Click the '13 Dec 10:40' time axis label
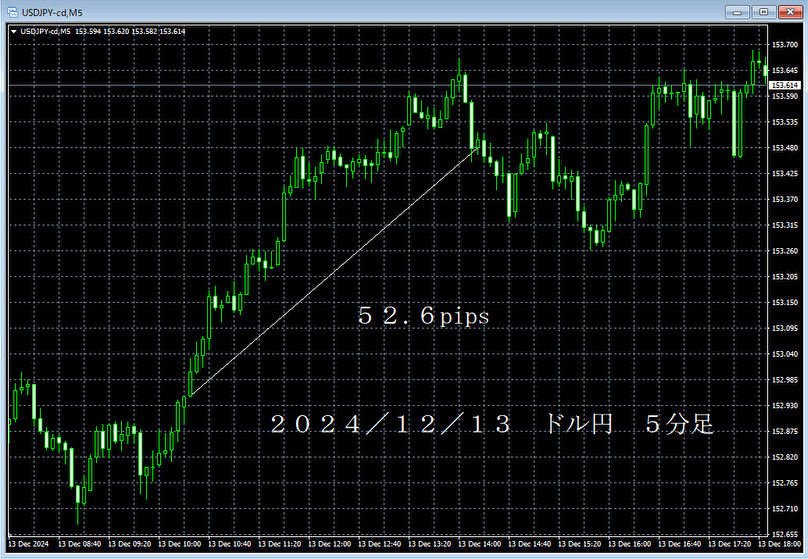Viewport: 808px width, 559px height. tap(229, 544)
